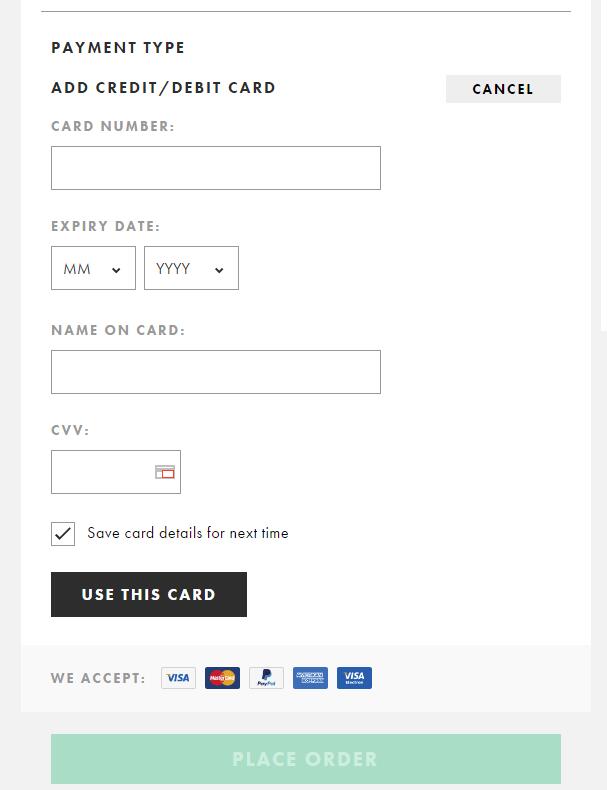Toggle Save card details for next time
The width and height of the screenshot is (607, 790).
[x=63, y=534]
